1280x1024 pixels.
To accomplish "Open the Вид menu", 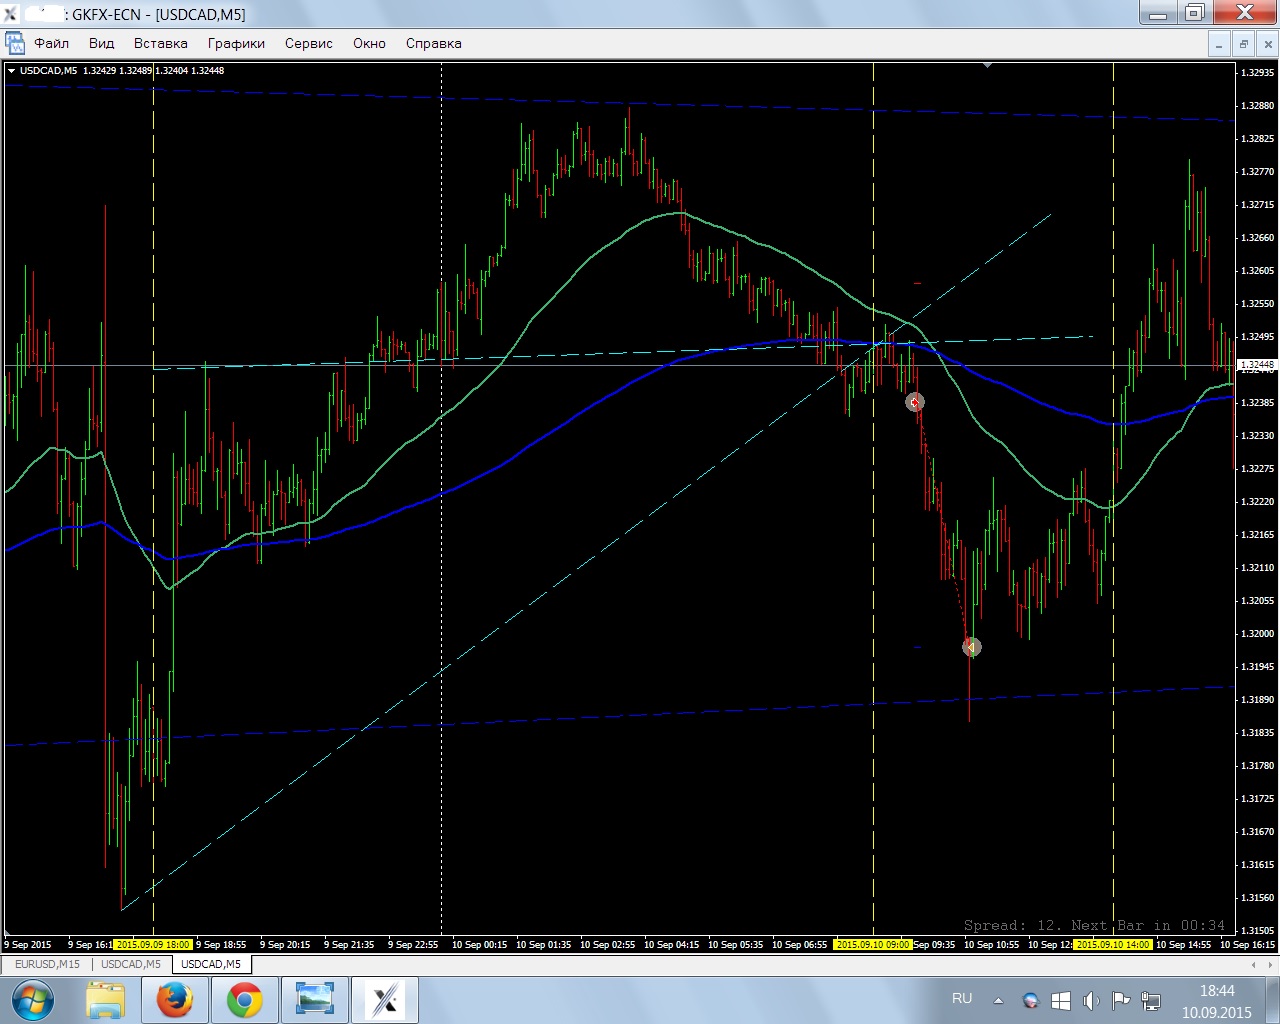I will coord(101,43).
